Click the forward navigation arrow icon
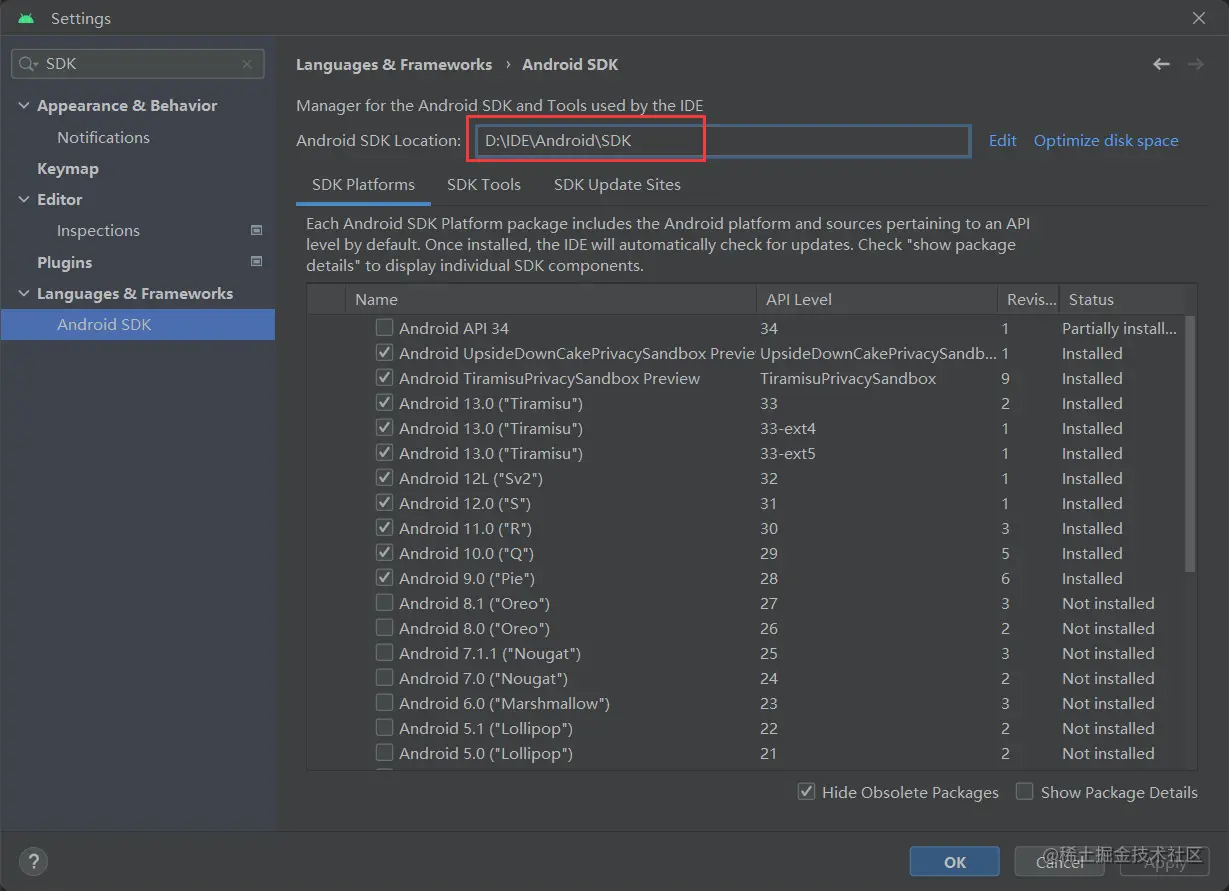 point(1195,64)
